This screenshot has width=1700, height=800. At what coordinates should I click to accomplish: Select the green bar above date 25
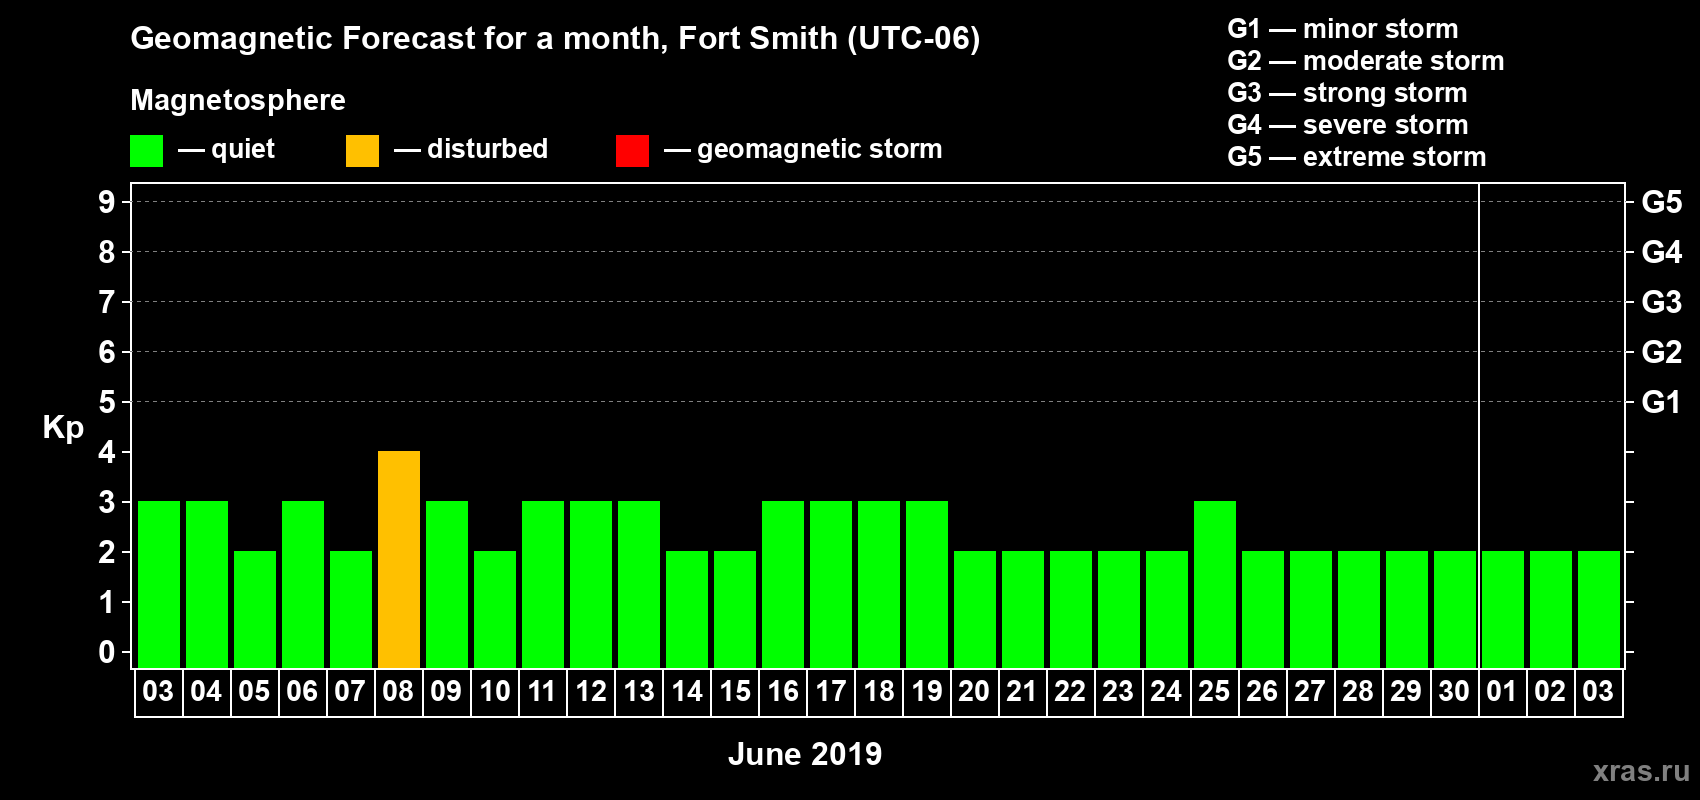[1215, 584]
